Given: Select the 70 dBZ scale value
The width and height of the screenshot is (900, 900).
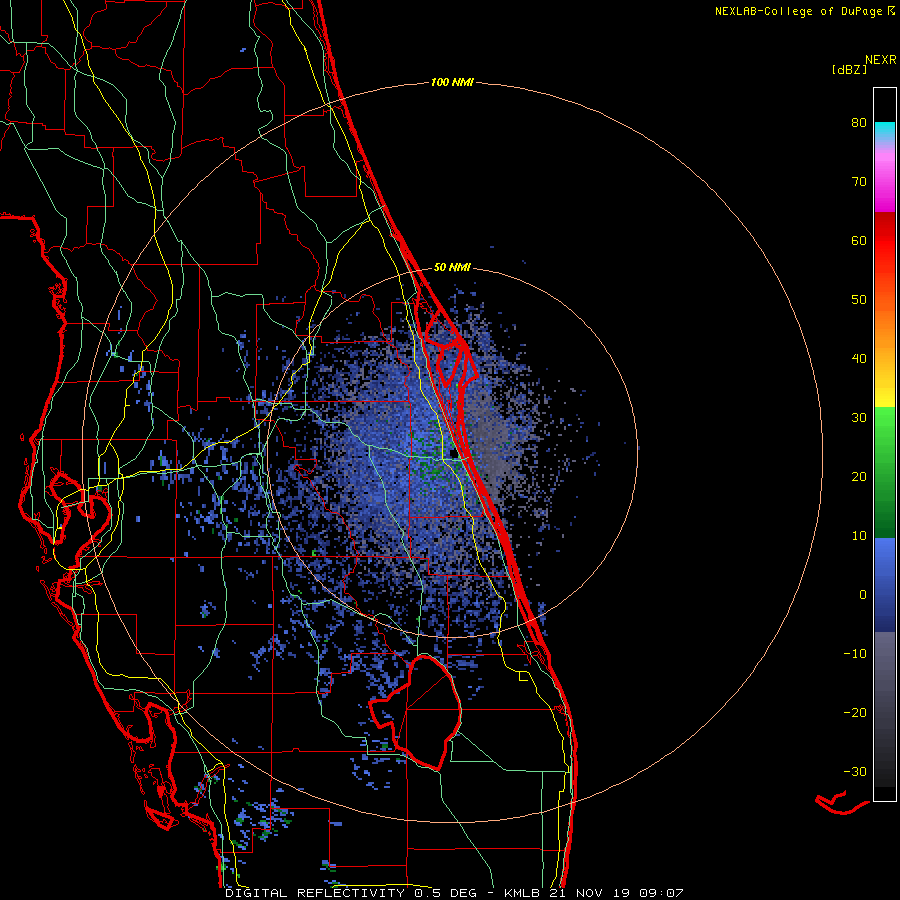Looking at the screenshot, I should point(859,181).
